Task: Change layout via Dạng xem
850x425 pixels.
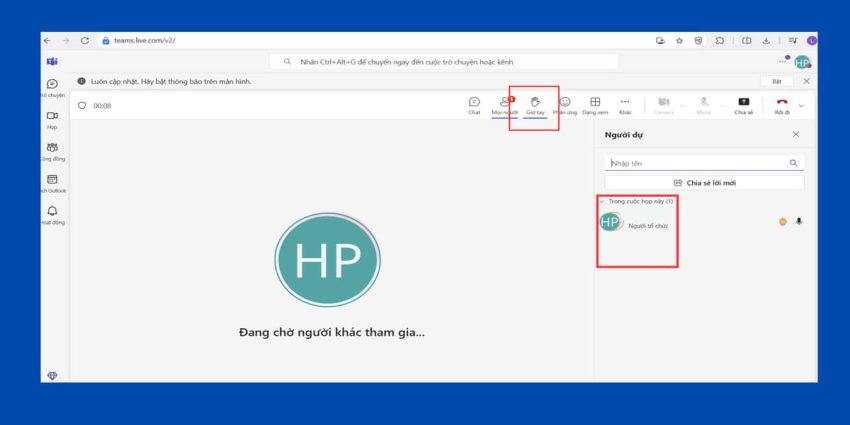Action: [595, 105]
